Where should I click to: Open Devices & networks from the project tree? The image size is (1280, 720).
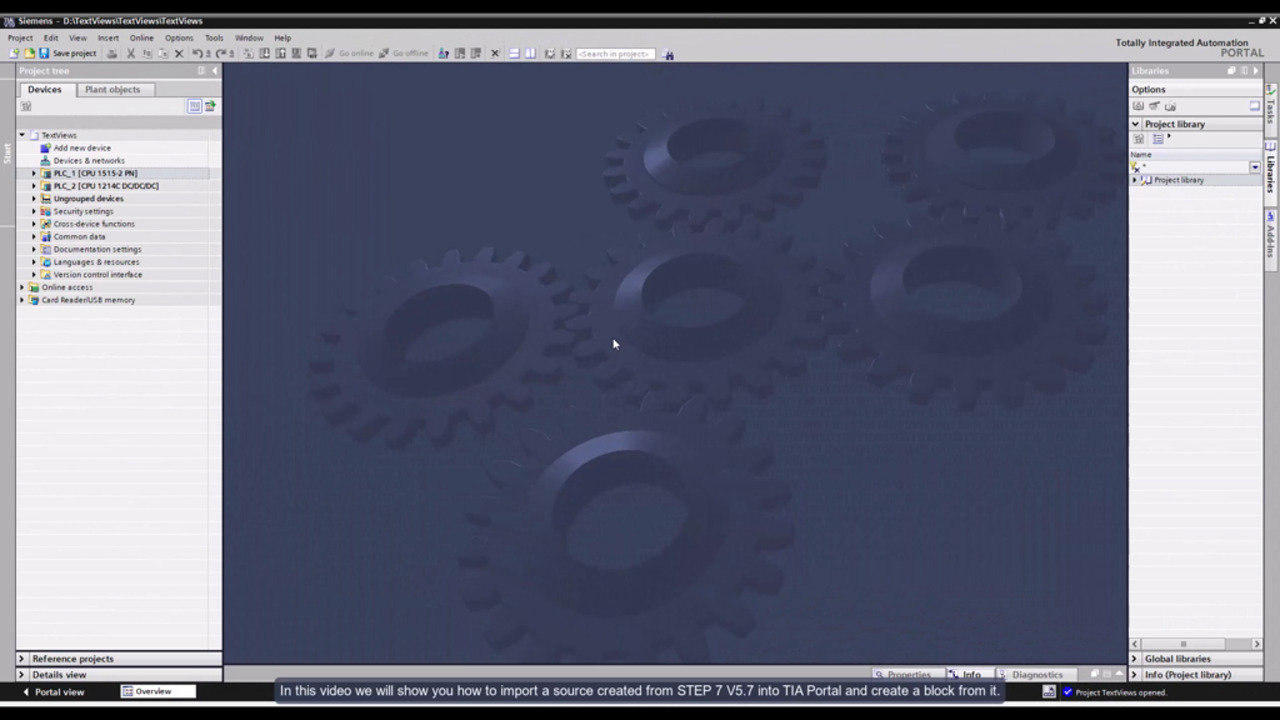coord(89,161)
